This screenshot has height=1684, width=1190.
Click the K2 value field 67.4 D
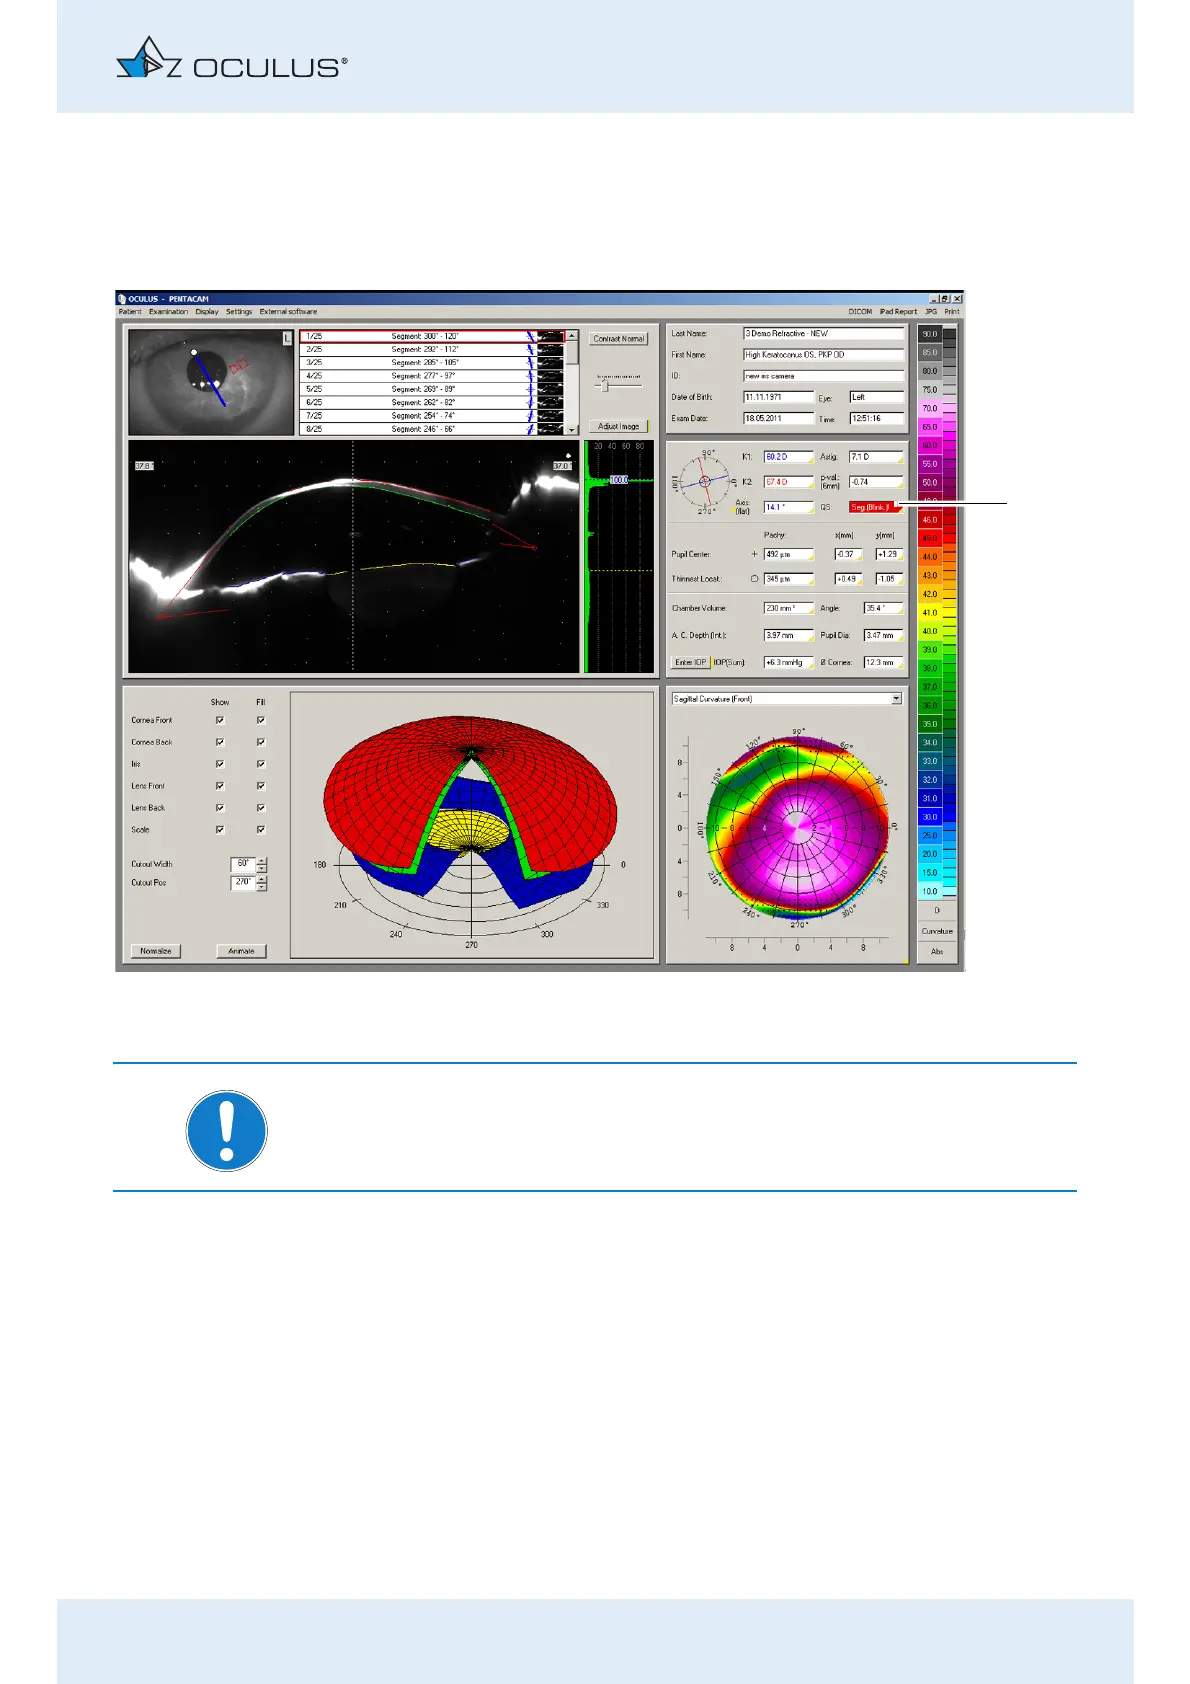pos(789,482)
